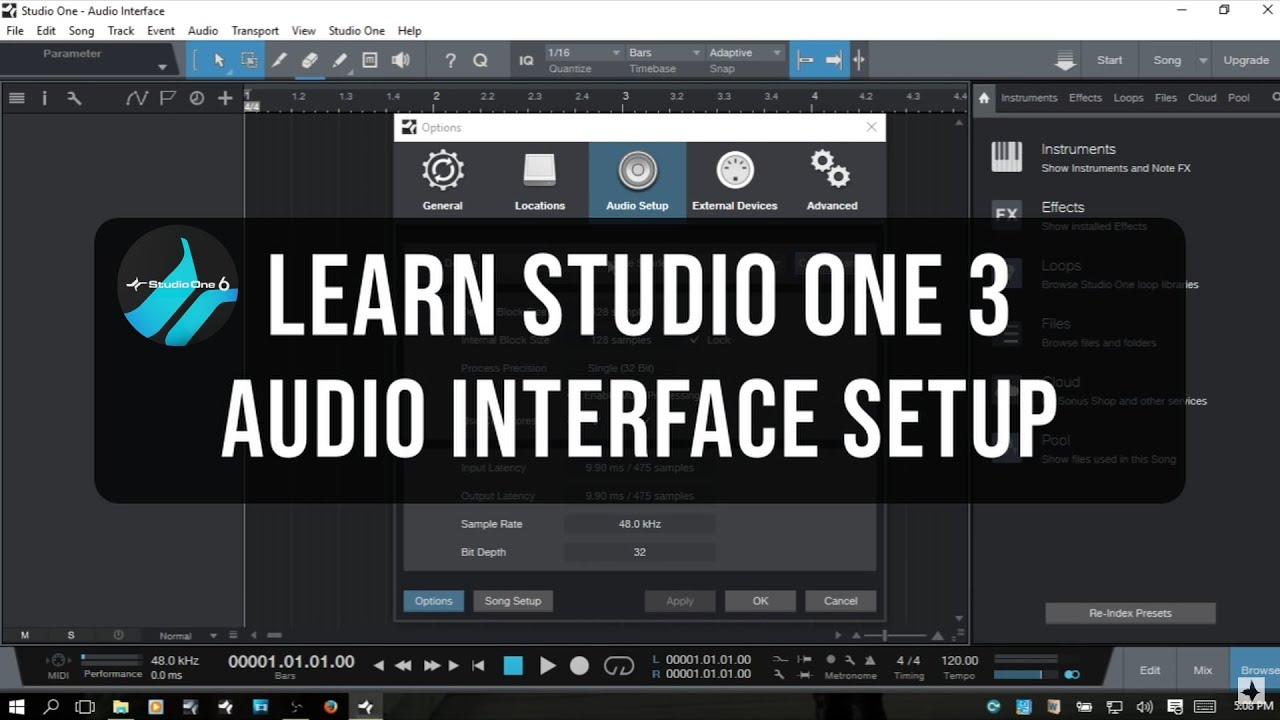Open Locations settings in Options dialog
The width and height of the screenshot is (1280, 720).
click(x=540, y=180)
